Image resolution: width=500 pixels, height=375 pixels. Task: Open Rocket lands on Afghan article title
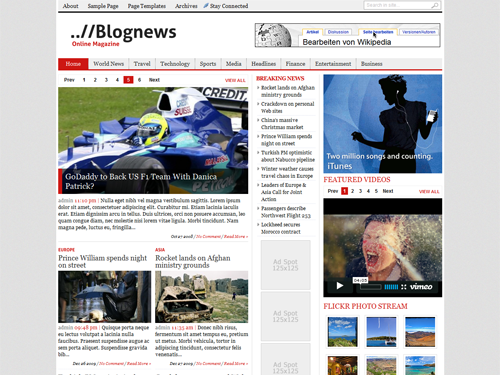(193, 262)
